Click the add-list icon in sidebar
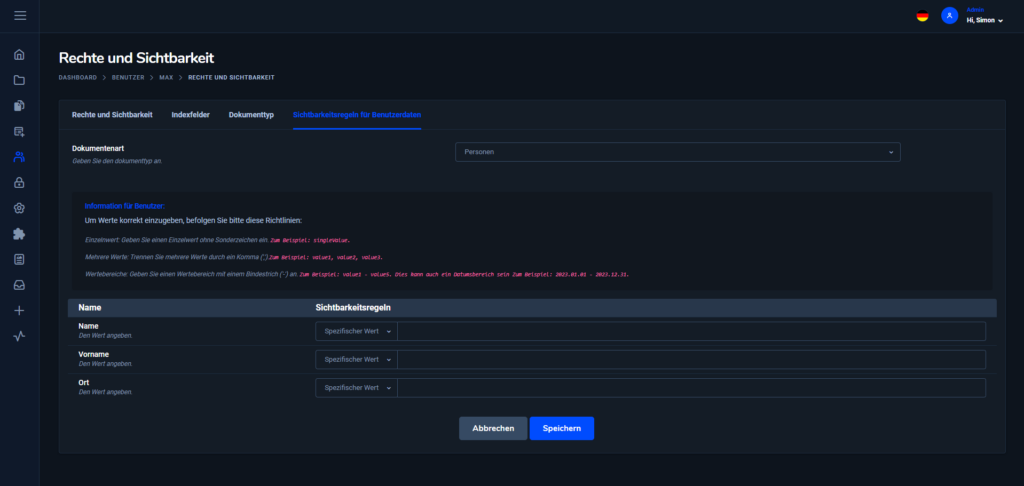Viewport: 1024px width, 486px height. tap(20, 131)
